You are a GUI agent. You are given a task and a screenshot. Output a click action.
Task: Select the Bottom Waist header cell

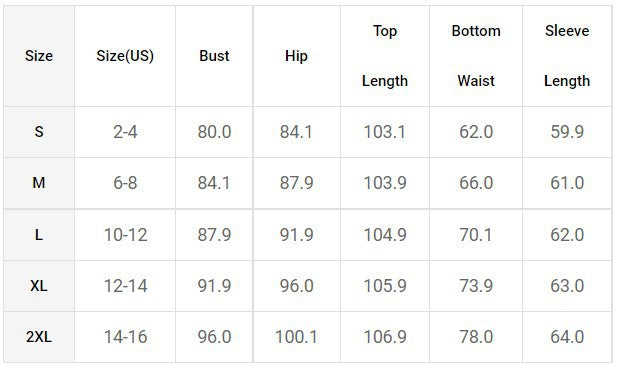coord(476,56)
